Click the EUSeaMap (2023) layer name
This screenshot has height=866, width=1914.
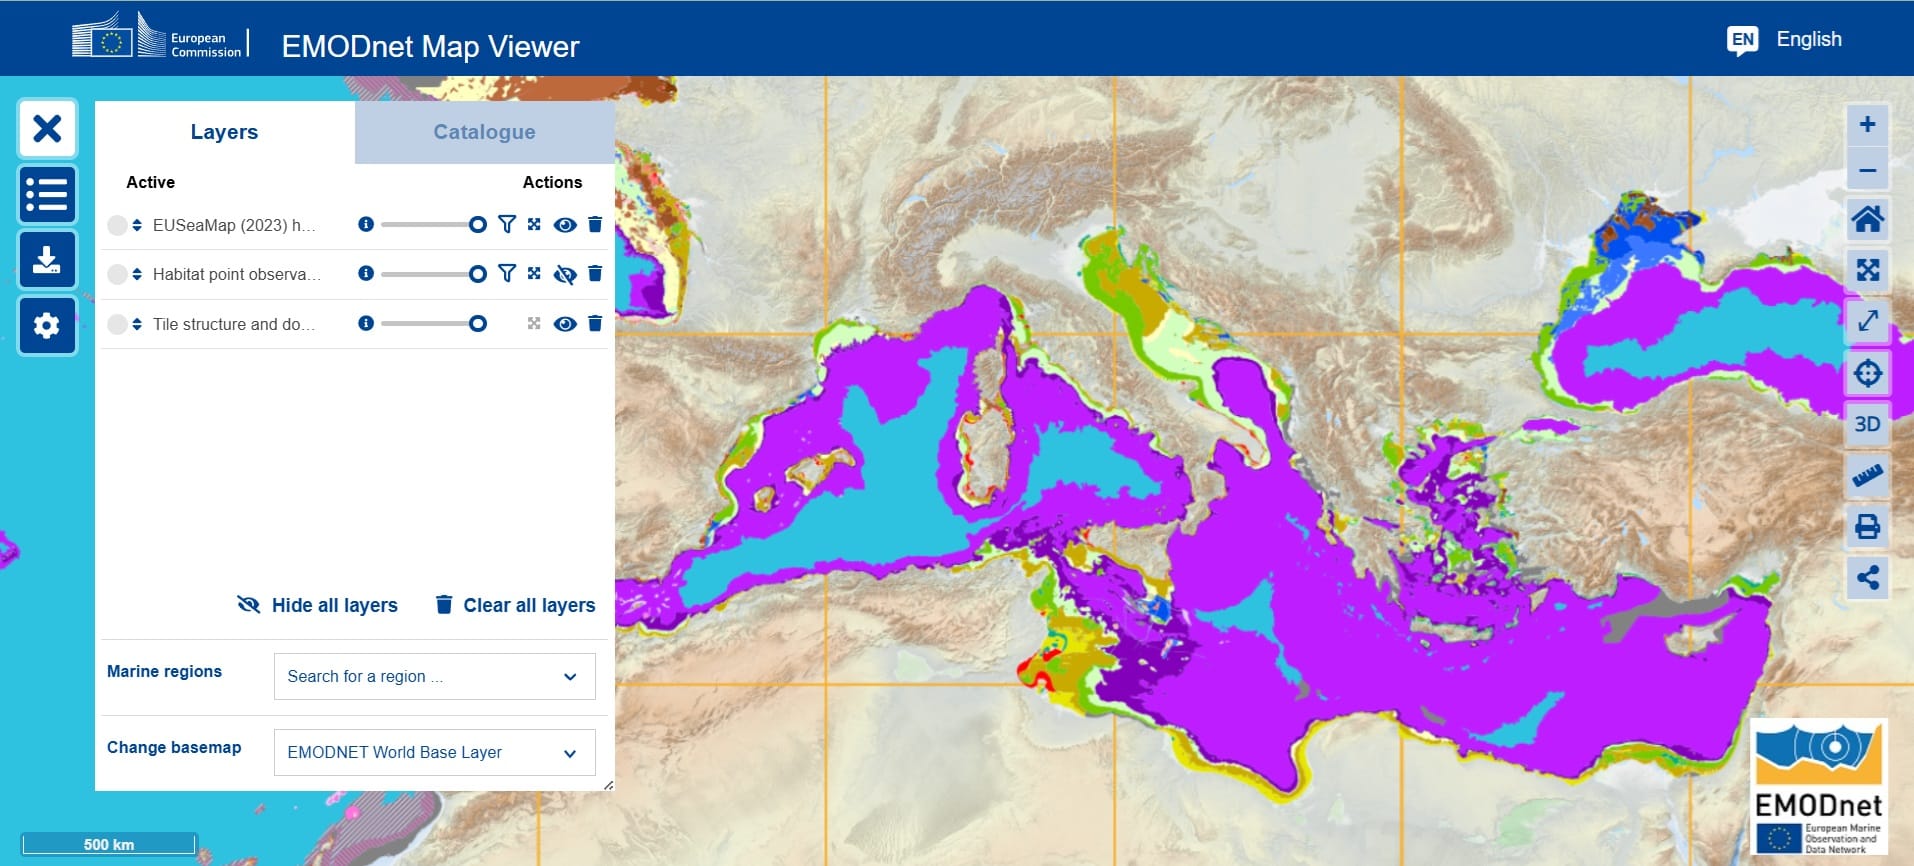click(x=234, y=225)
